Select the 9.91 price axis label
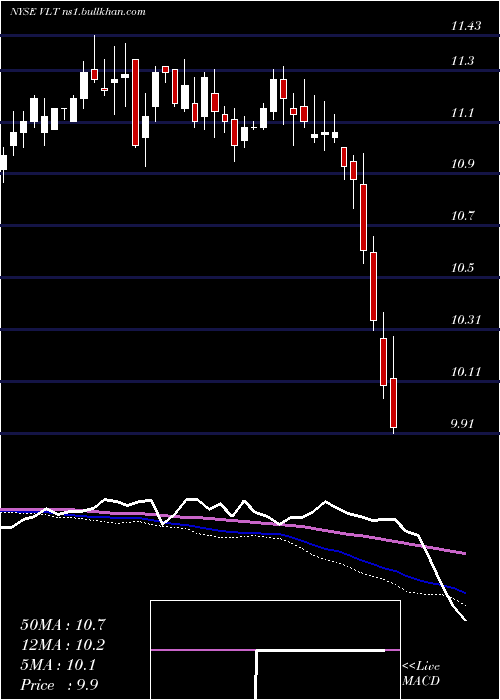 point(462,424)
